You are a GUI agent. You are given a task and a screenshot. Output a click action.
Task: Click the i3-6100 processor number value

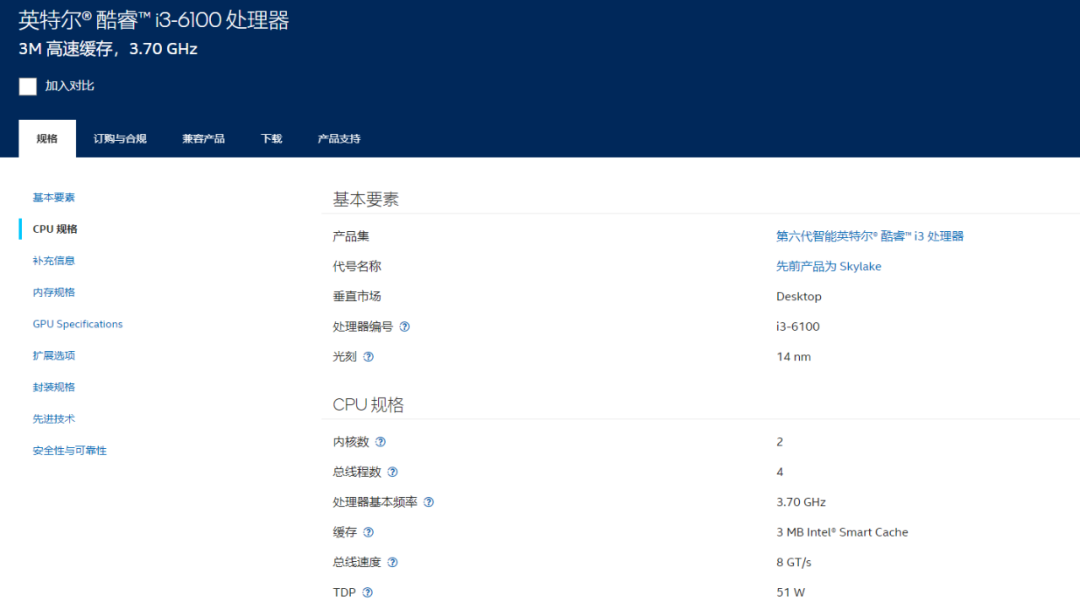798,327
